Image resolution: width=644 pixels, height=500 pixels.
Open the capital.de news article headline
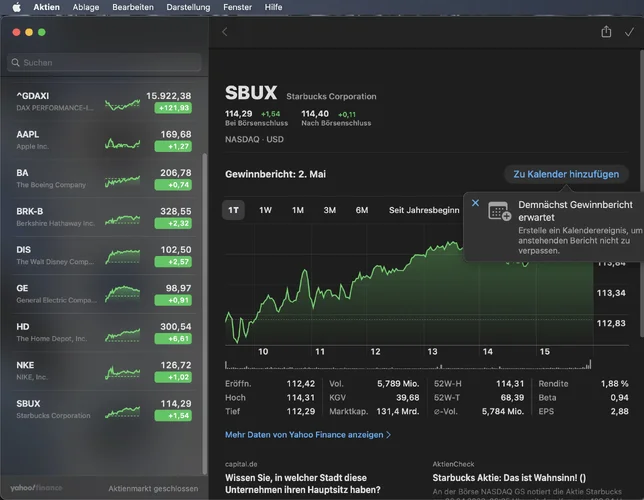303,484
